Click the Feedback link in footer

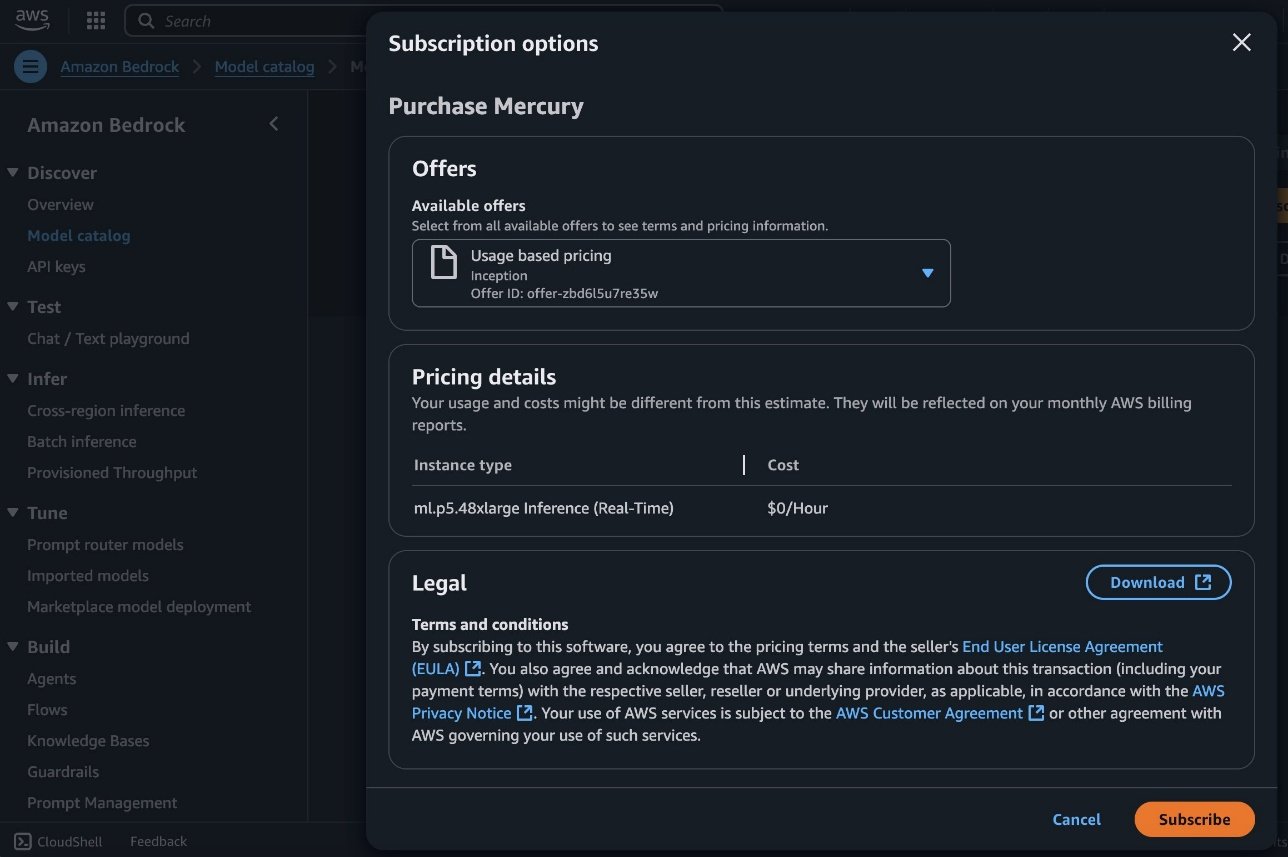(158, 841)
